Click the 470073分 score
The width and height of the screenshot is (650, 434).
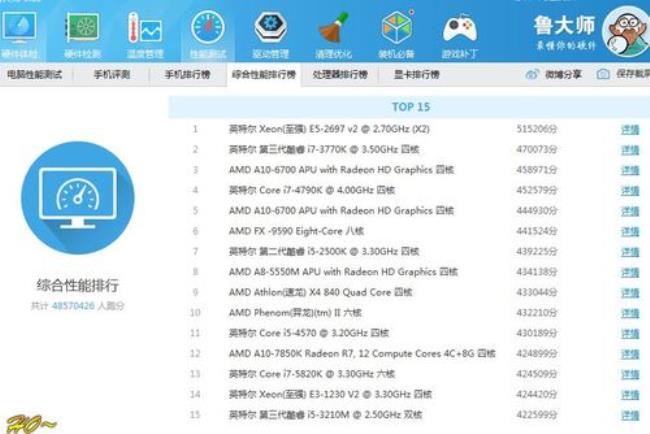point(537,149)
